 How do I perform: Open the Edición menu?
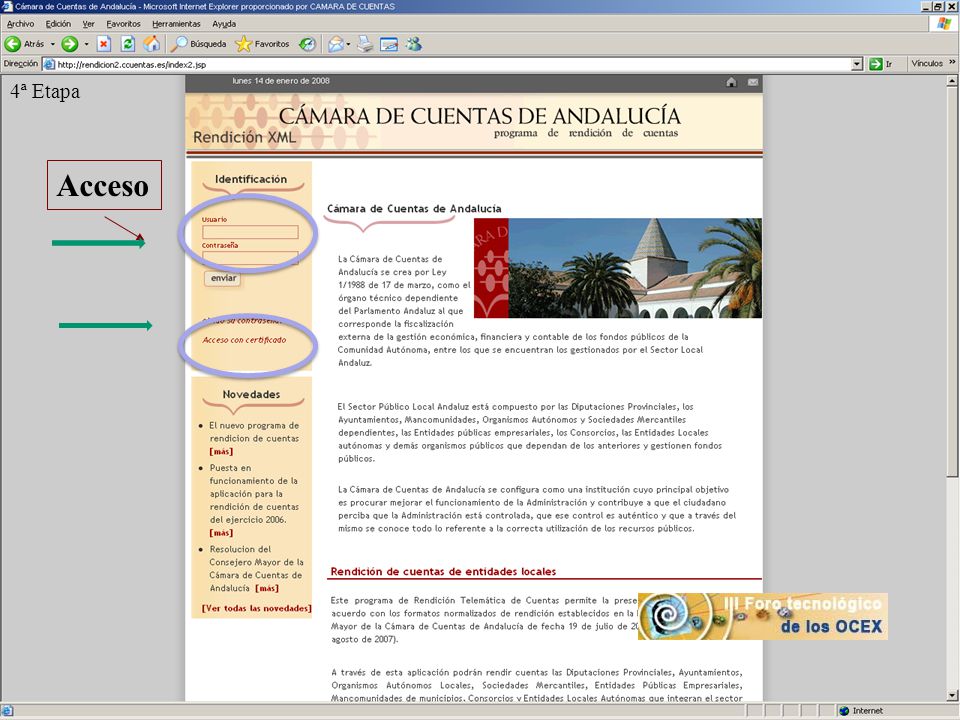tap(58, 24)
